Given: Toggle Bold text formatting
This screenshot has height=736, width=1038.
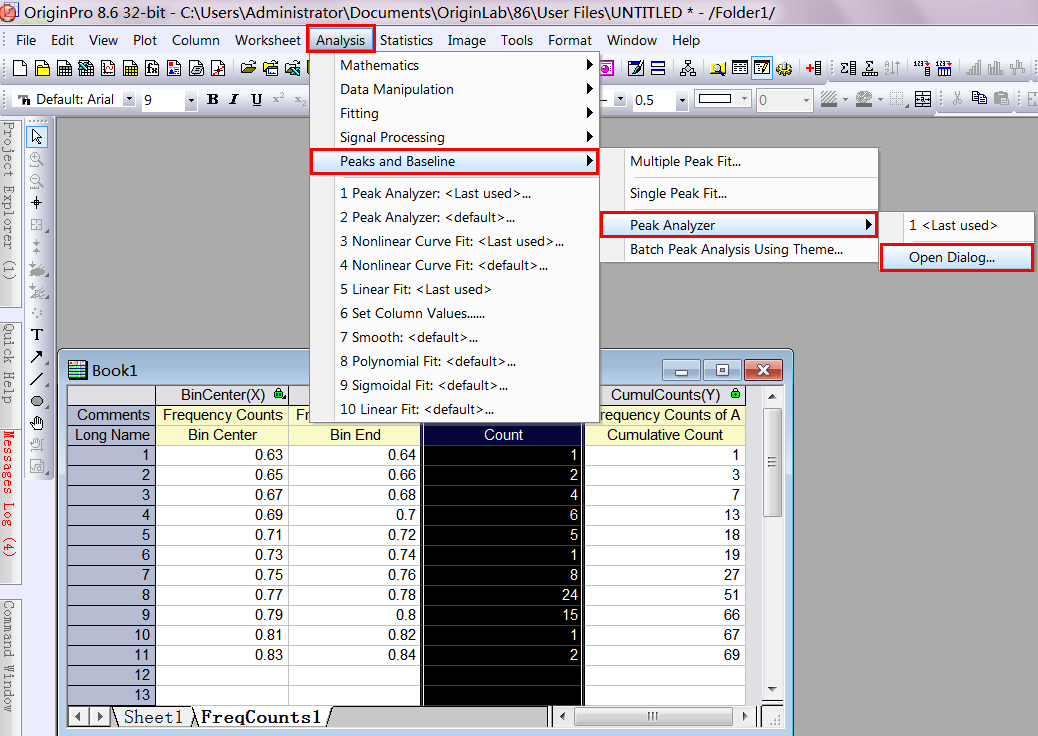Looking at the screenshot, I should tap(212, 100).
